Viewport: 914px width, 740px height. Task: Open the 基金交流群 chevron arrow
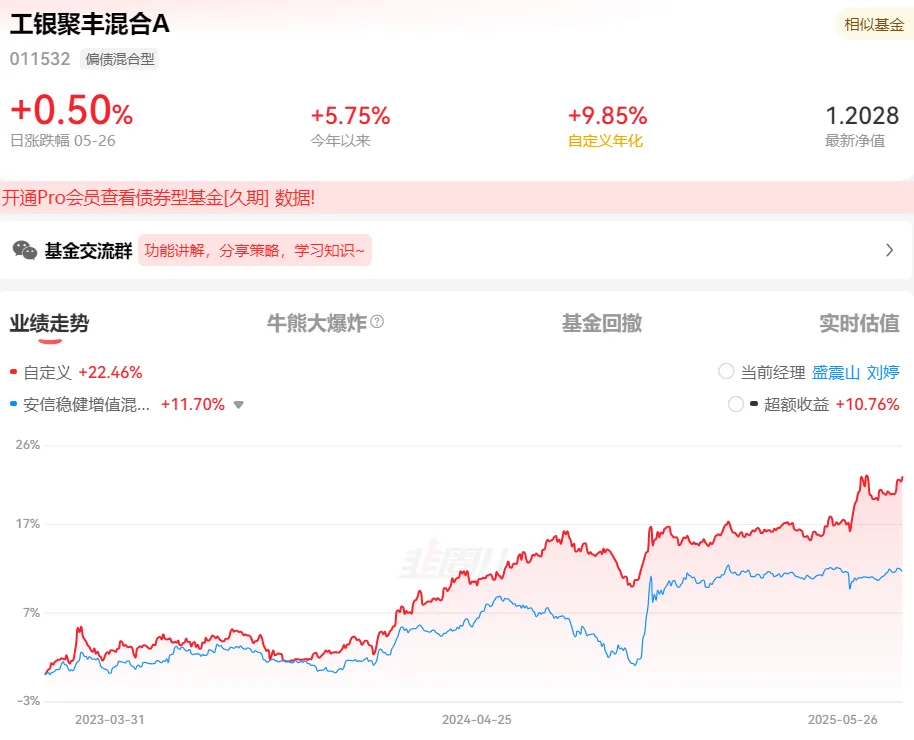click(x=890, y=250)
